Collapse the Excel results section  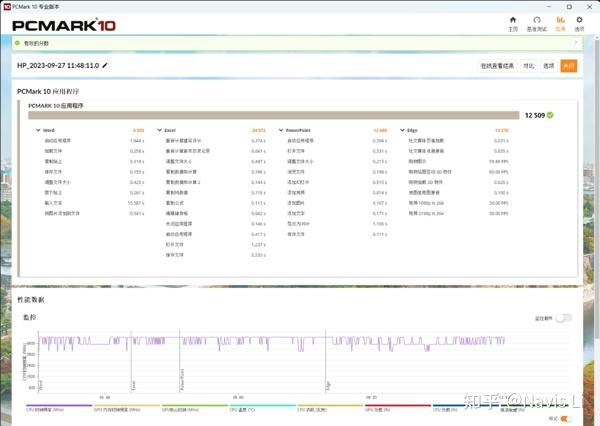coord(160,130)
